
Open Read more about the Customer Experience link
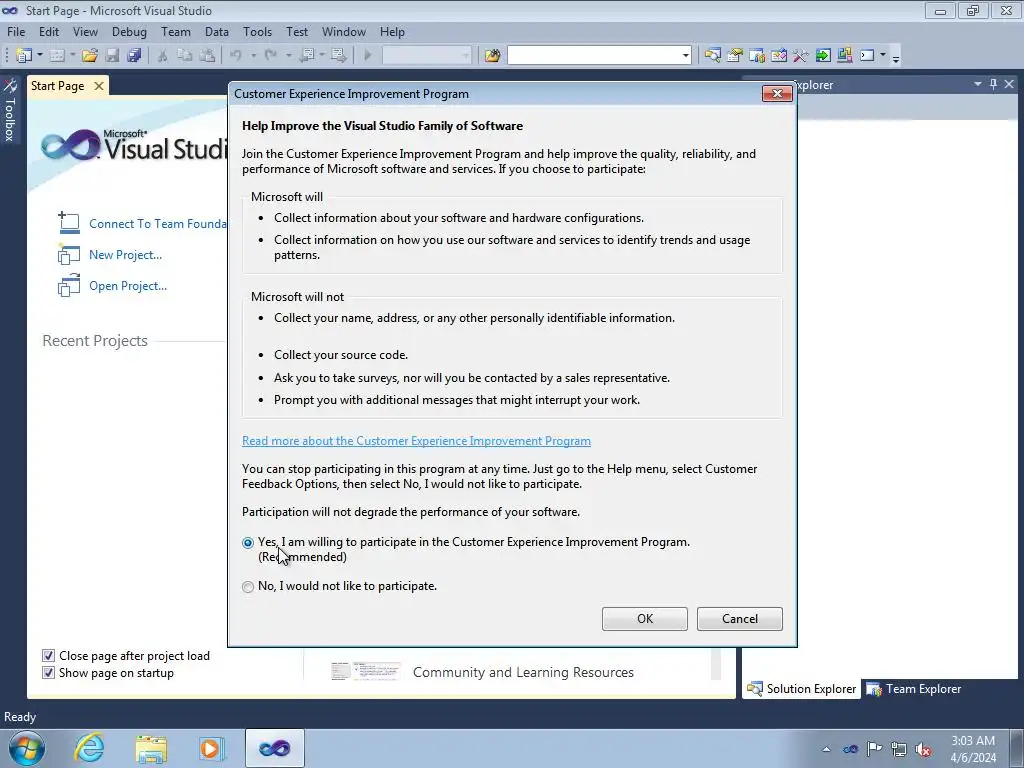pos(417,441)
